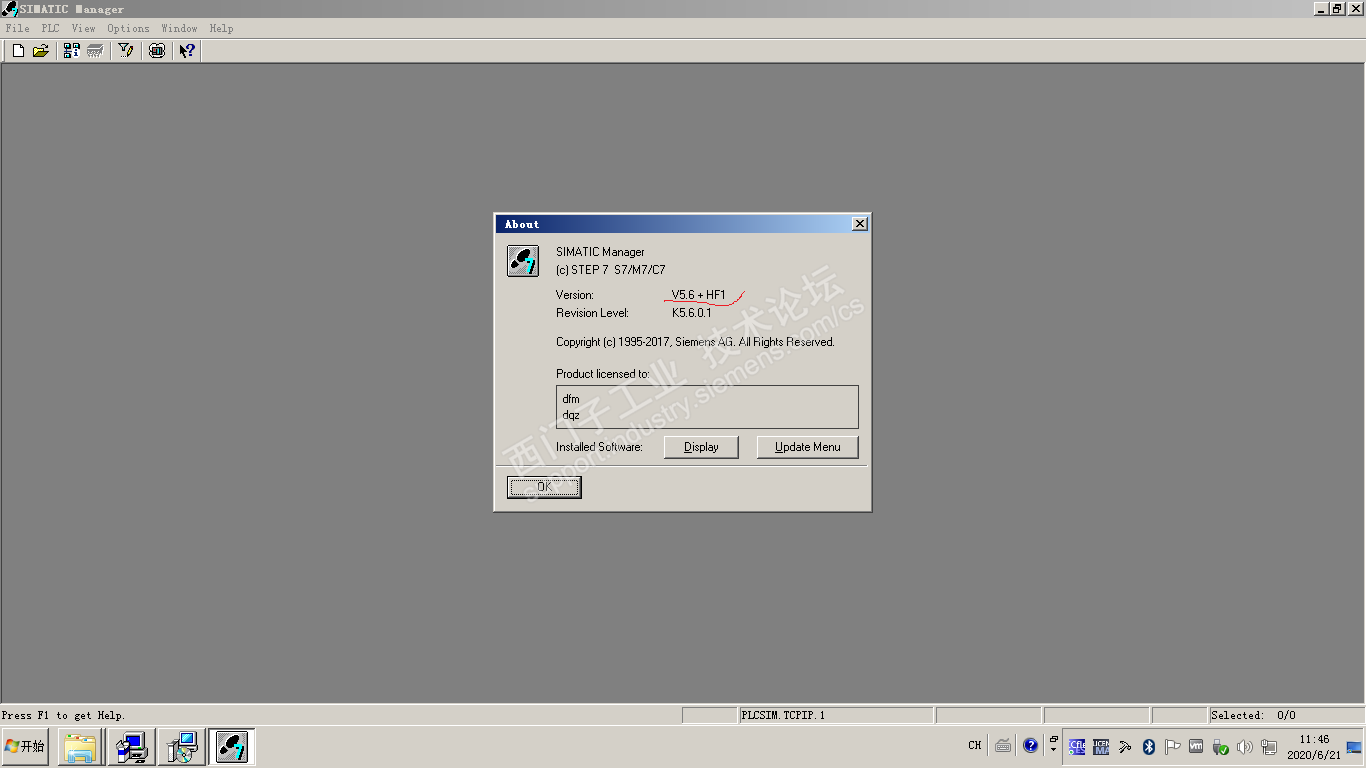Open the volume speaker tray icon
The image size is (1366, 768).
1244,746
